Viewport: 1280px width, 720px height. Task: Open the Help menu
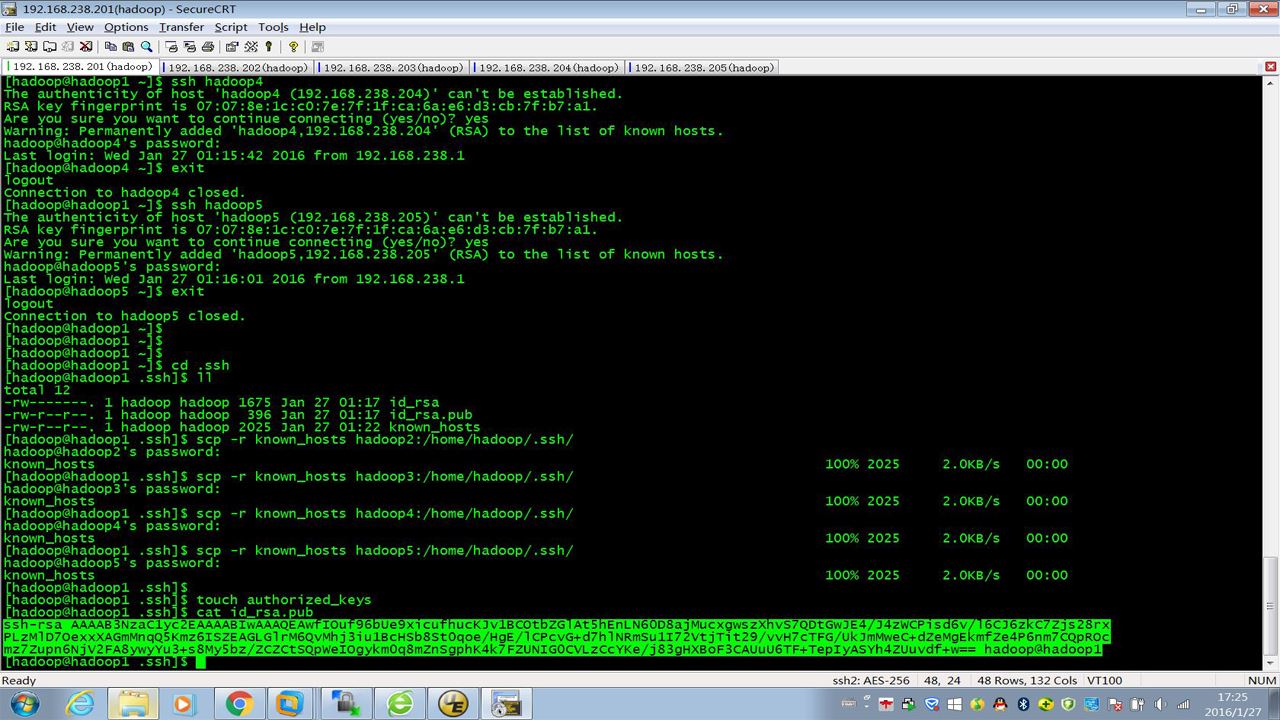(x=312, y=27)
